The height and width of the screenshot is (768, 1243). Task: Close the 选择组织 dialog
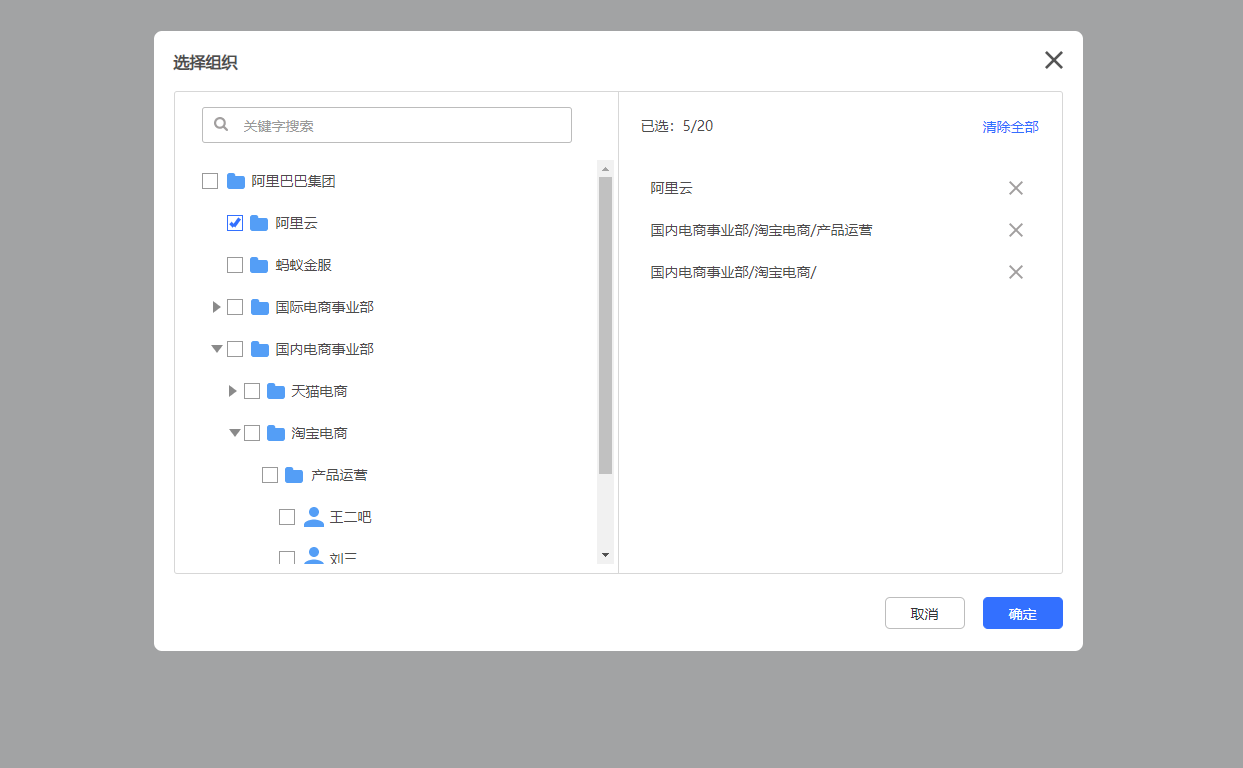tap(1054, 60)
